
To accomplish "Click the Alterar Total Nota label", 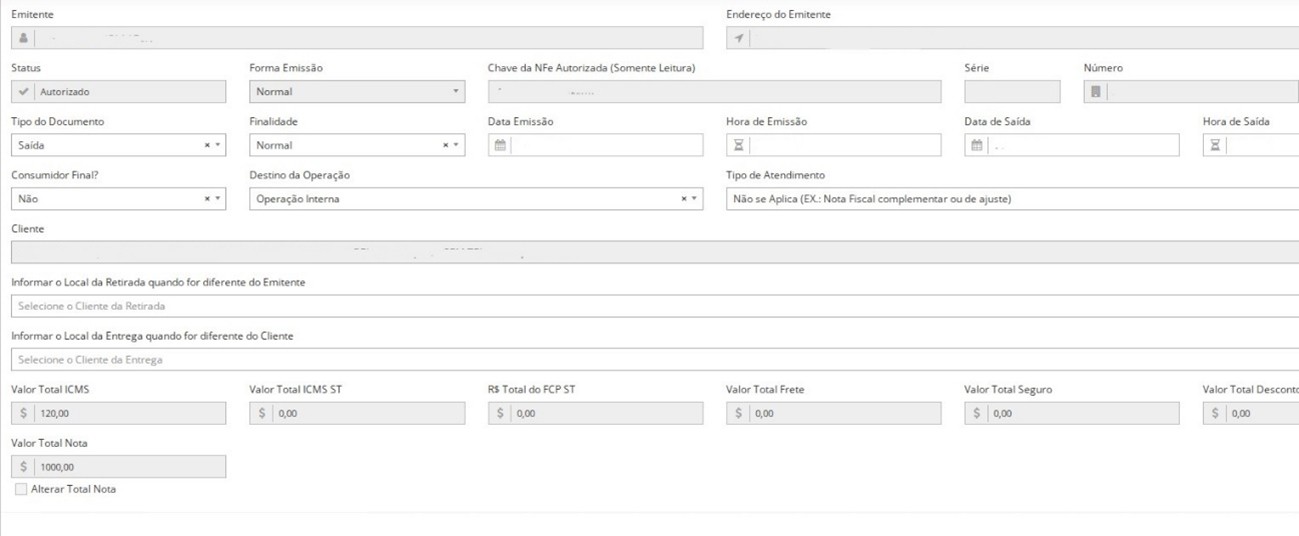I will 73,489.
